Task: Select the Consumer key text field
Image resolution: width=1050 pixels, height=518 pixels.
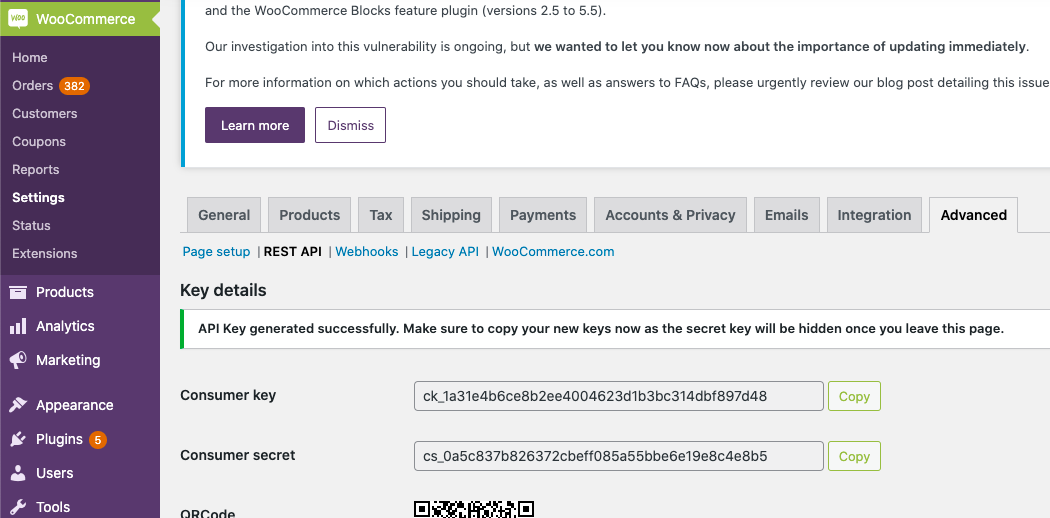Action: (x=619, y=396)
